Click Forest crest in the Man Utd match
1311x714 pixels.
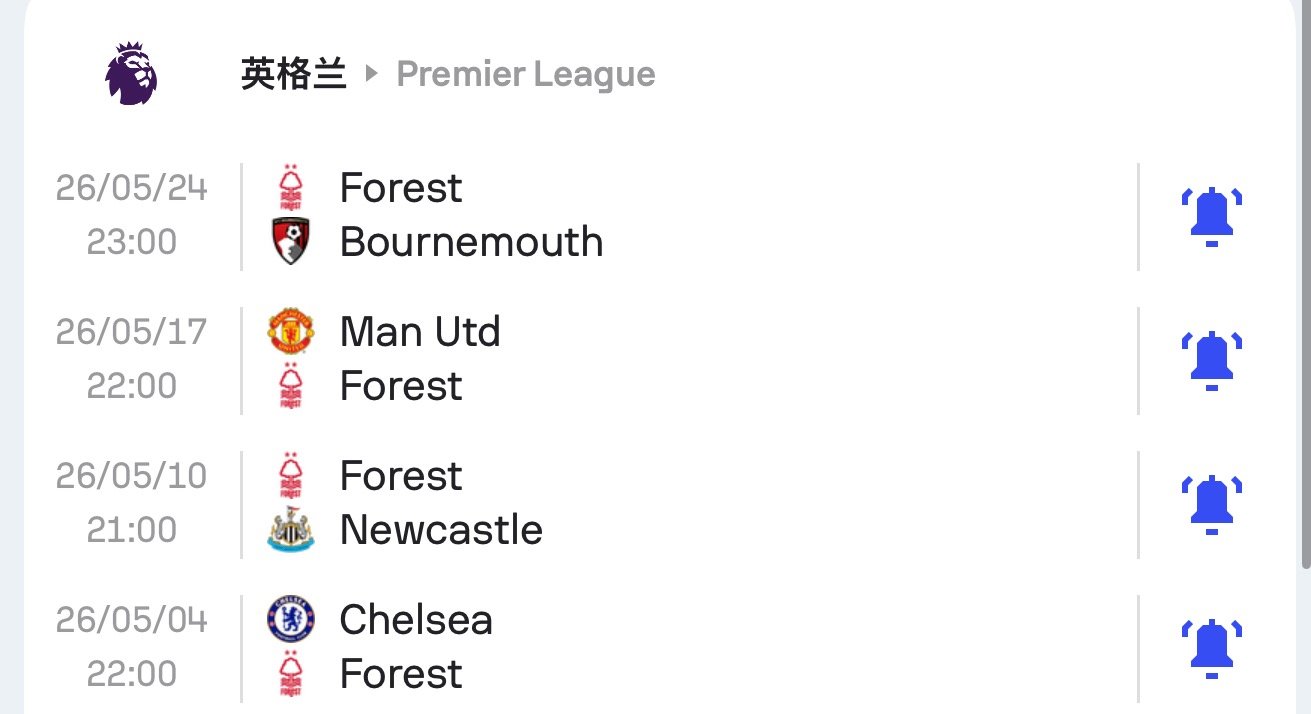tap(291, 386)
